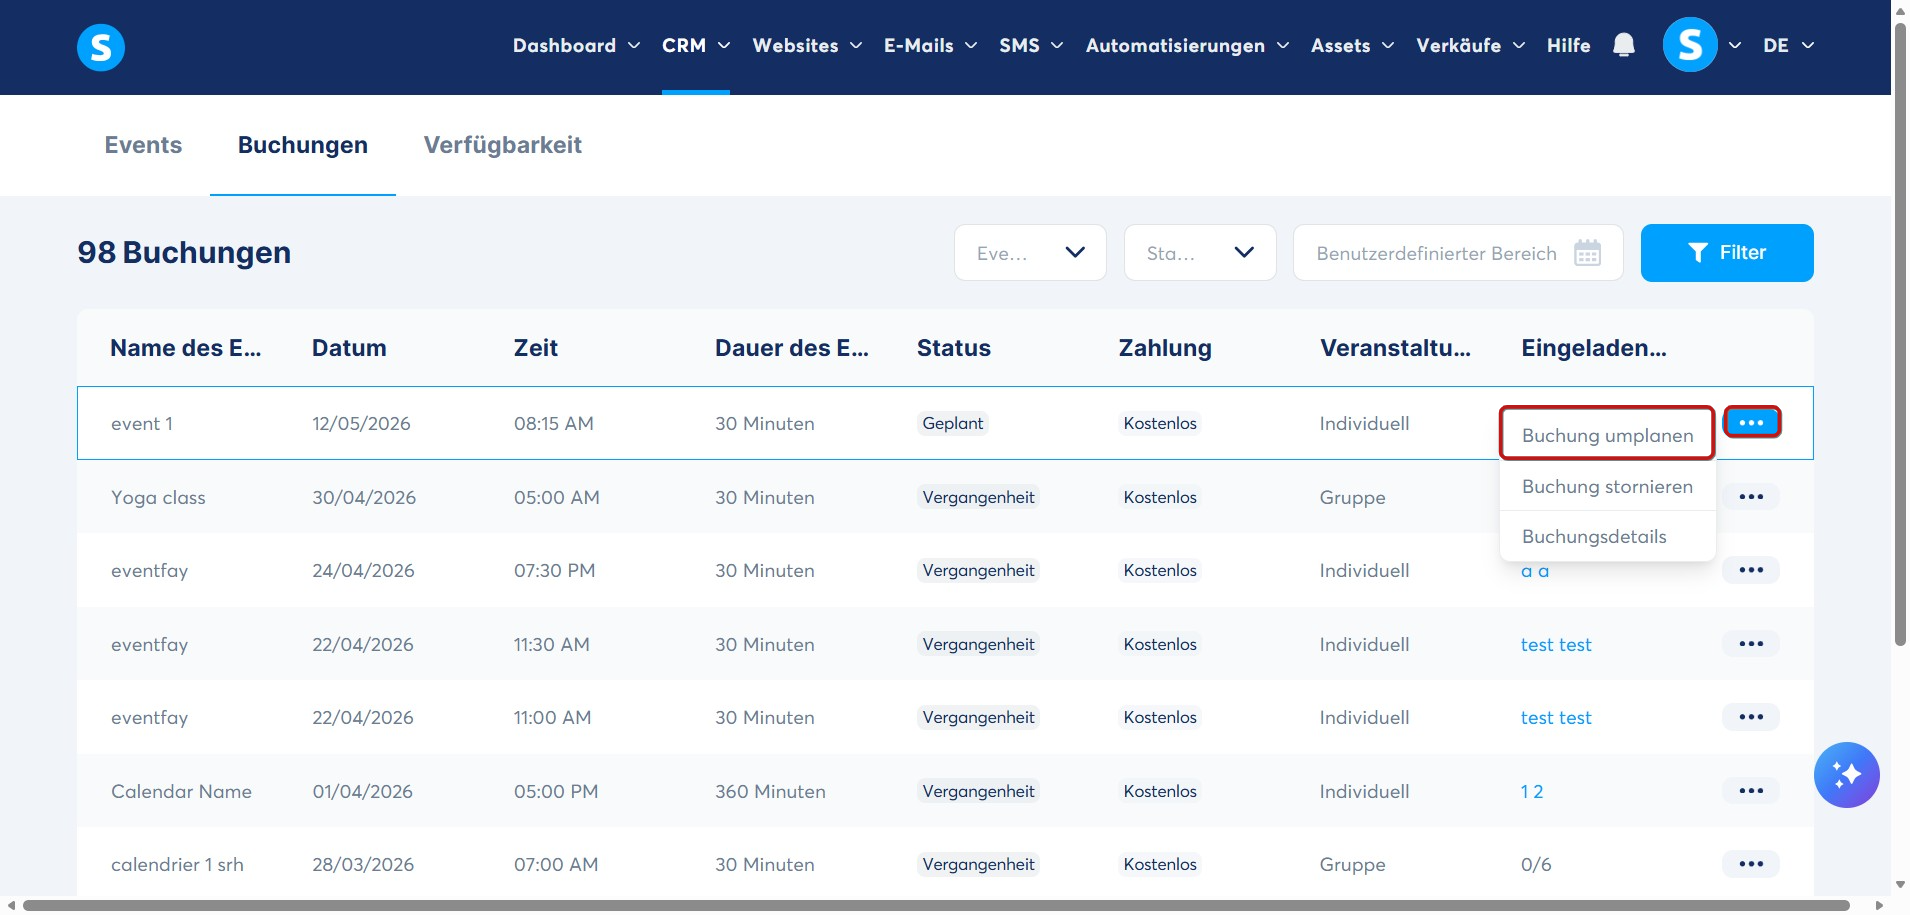
Task: Open three-dot menu for calendrier 1 srh
Action: (1751, 864)
